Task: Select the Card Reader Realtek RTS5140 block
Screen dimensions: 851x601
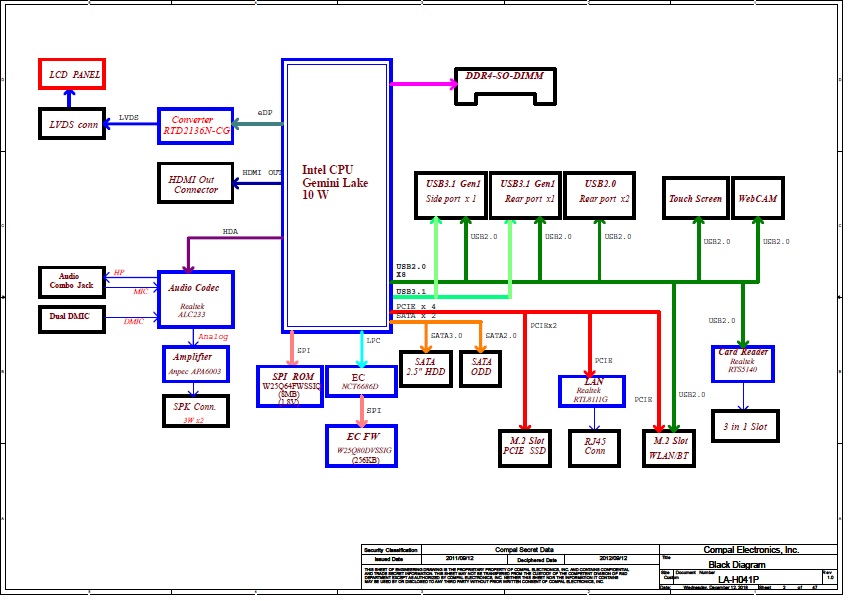Action: tap(742, 364)
